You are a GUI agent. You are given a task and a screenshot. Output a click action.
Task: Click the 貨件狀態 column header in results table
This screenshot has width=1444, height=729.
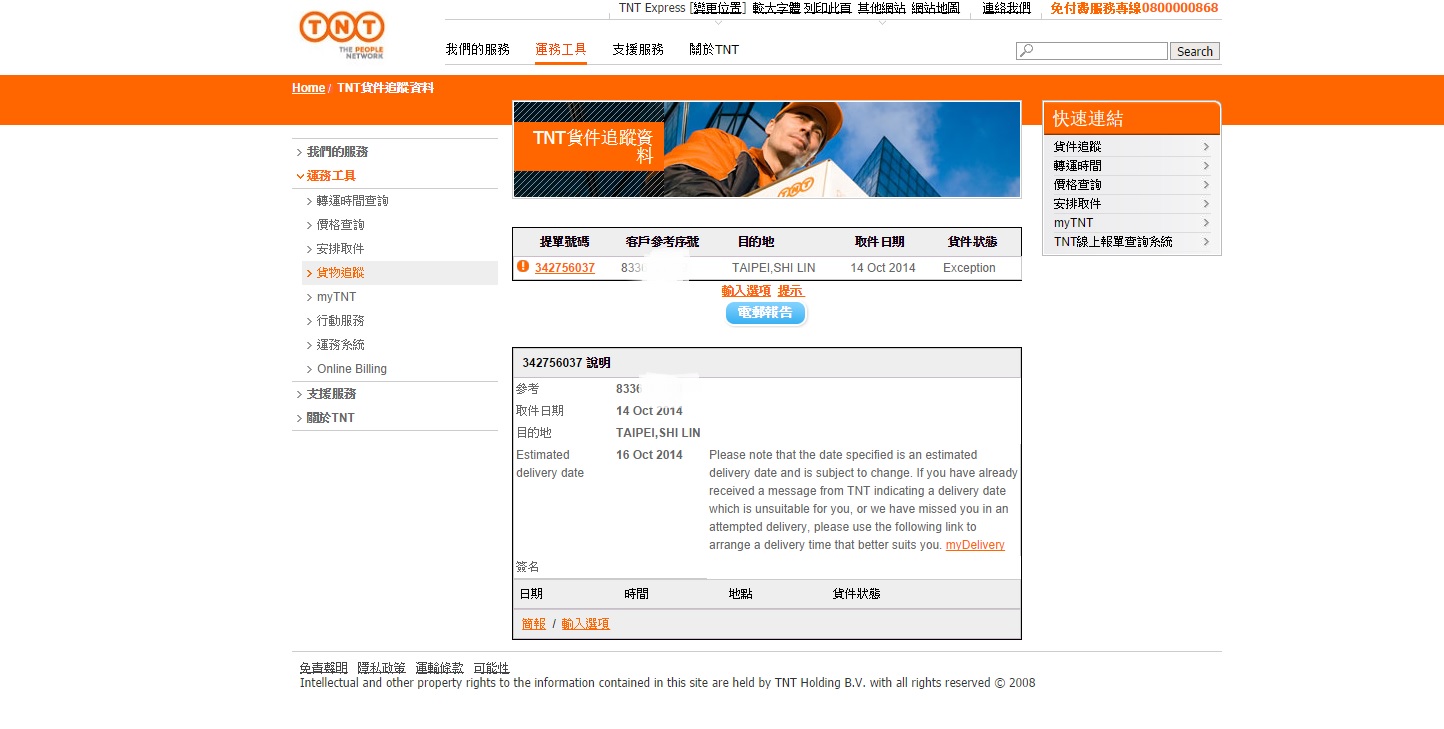972,242
